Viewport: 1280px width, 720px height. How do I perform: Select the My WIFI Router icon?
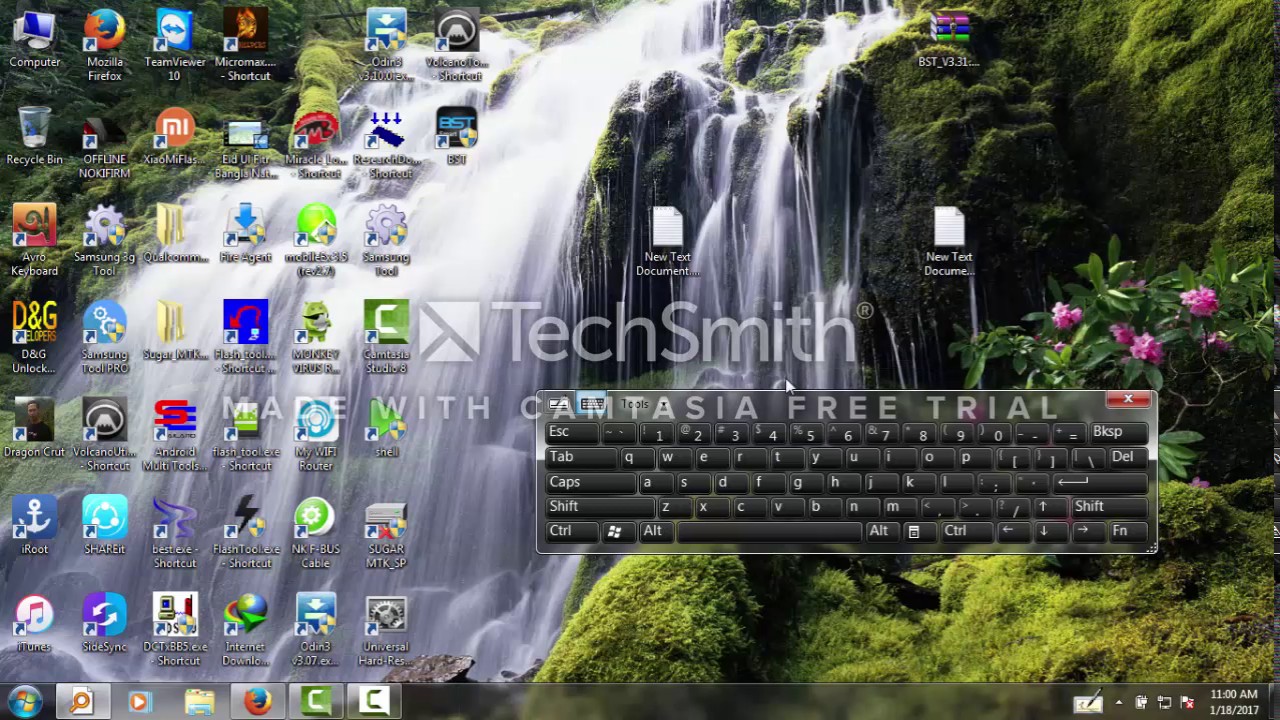pos(316,436)
